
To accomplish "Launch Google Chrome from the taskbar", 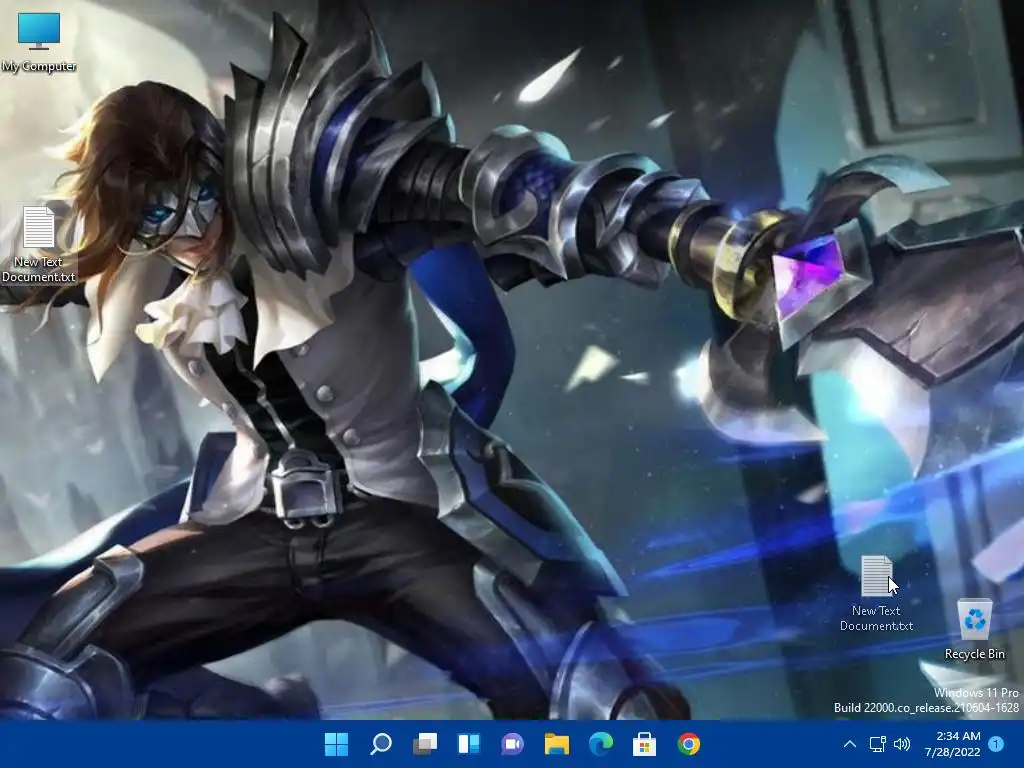I will (688, 744).
